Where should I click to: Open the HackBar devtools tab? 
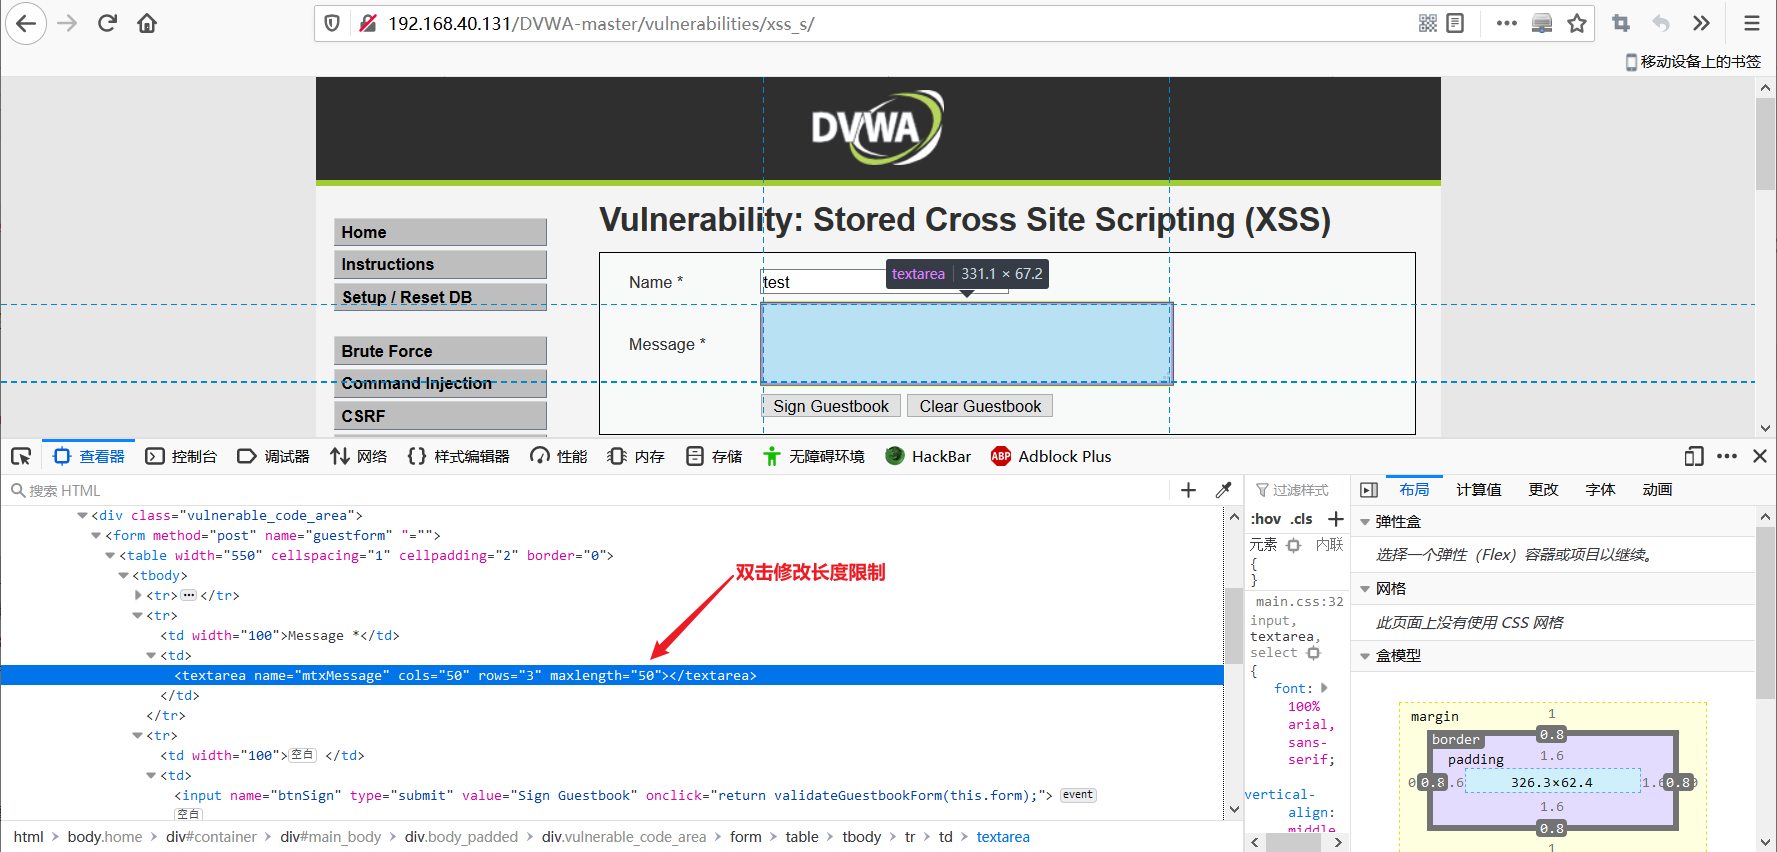[x=928, y=457]
